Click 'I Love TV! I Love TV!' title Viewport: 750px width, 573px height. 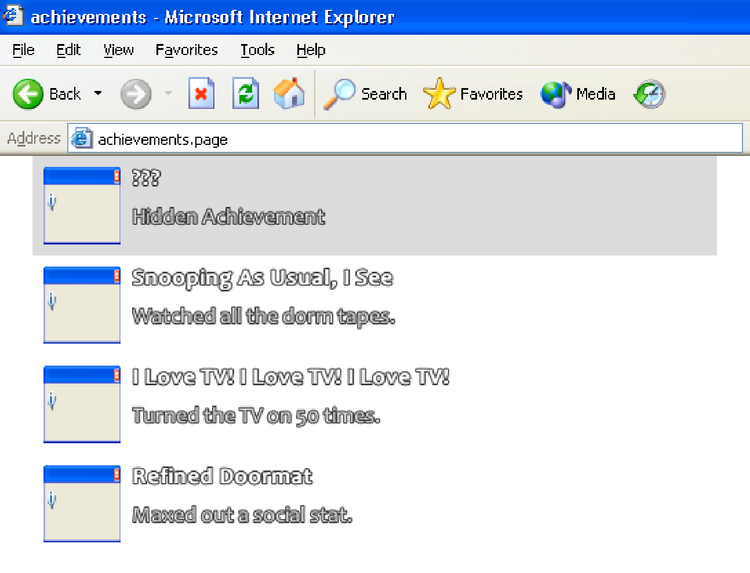[291, 377]
